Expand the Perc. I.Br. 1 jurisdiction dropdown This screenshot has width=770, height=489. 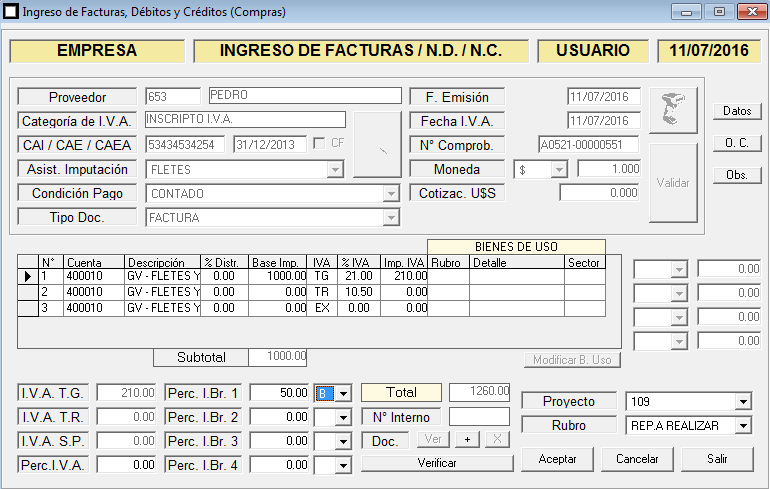[x=343, y=393]
